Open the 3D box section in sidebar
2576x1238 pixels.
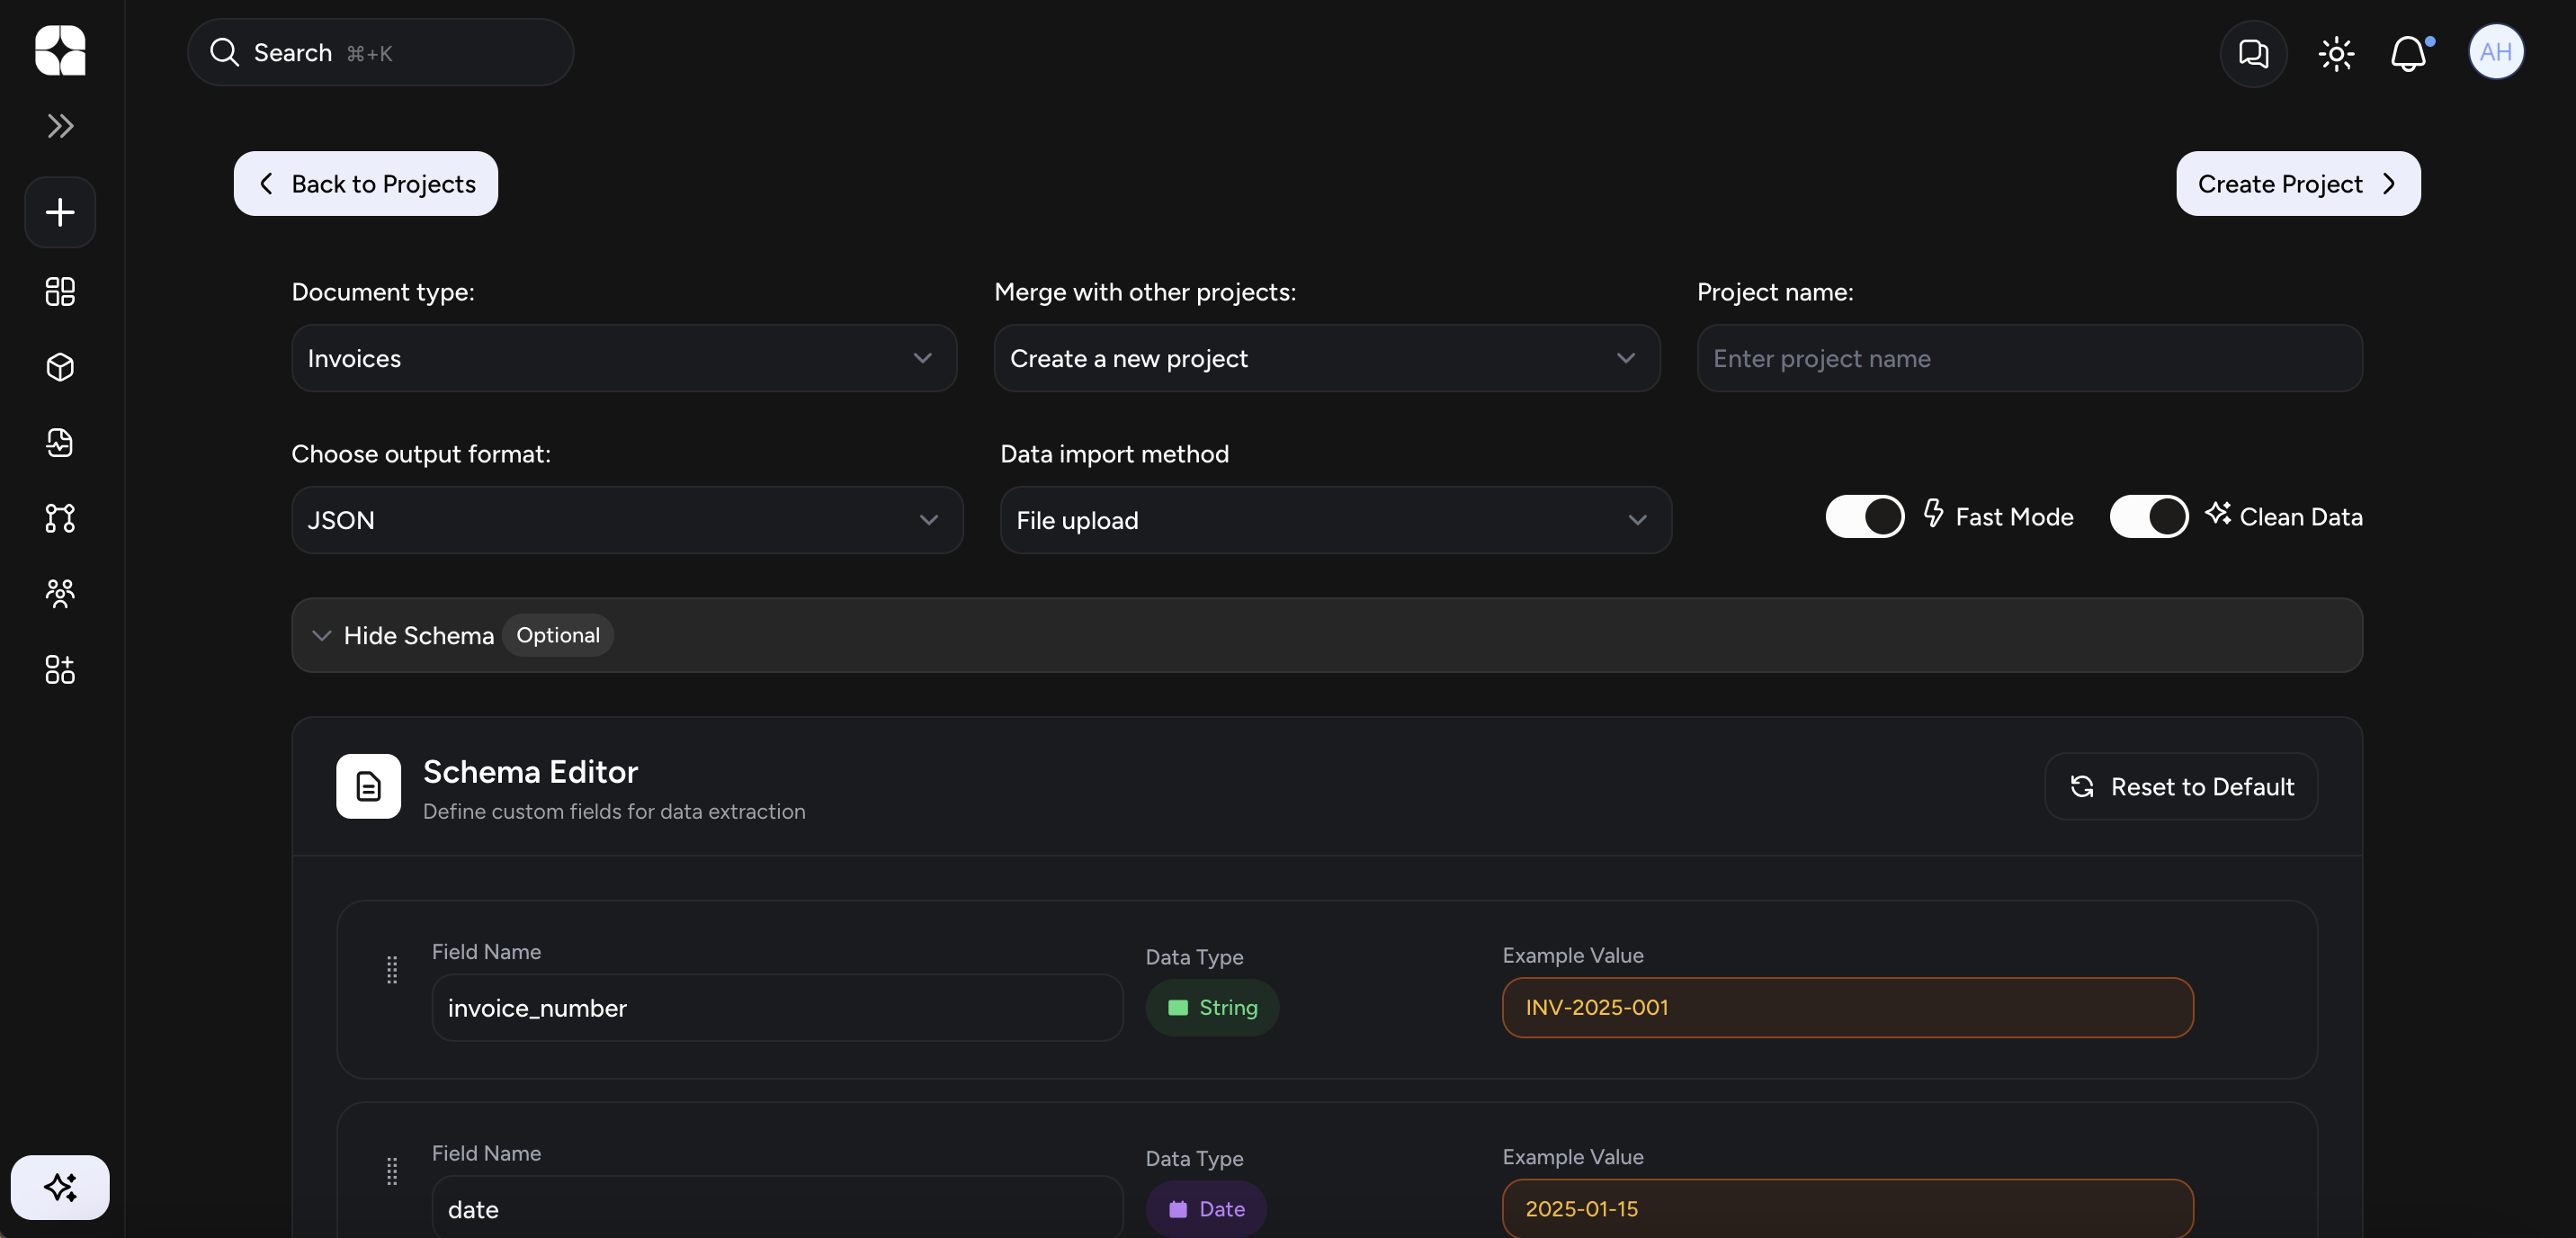(x=59, y=367)
